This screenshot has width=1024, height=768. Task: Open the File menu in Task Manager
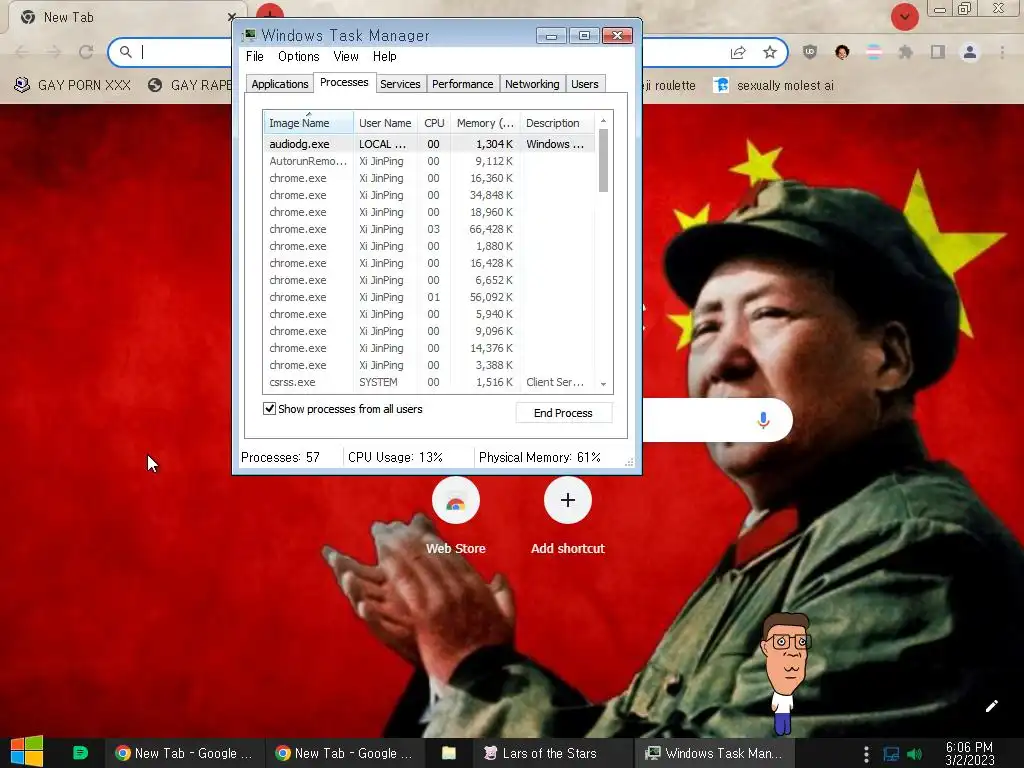coord(255,56)
